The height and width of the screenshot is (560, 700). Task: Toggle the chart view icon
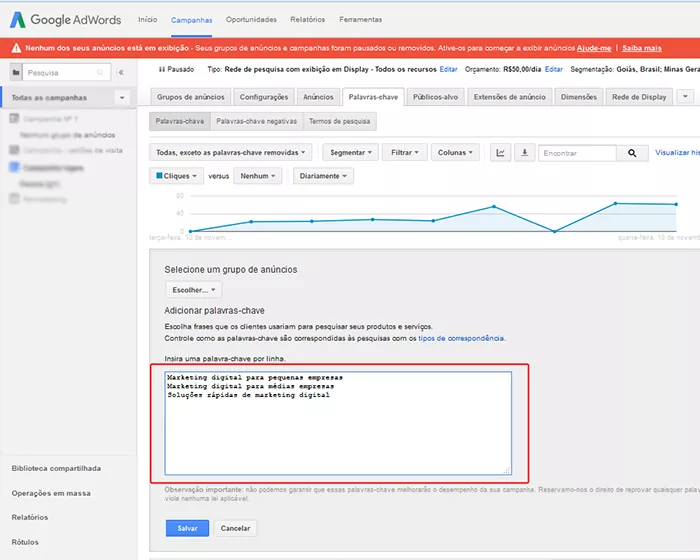click(500, 153)
